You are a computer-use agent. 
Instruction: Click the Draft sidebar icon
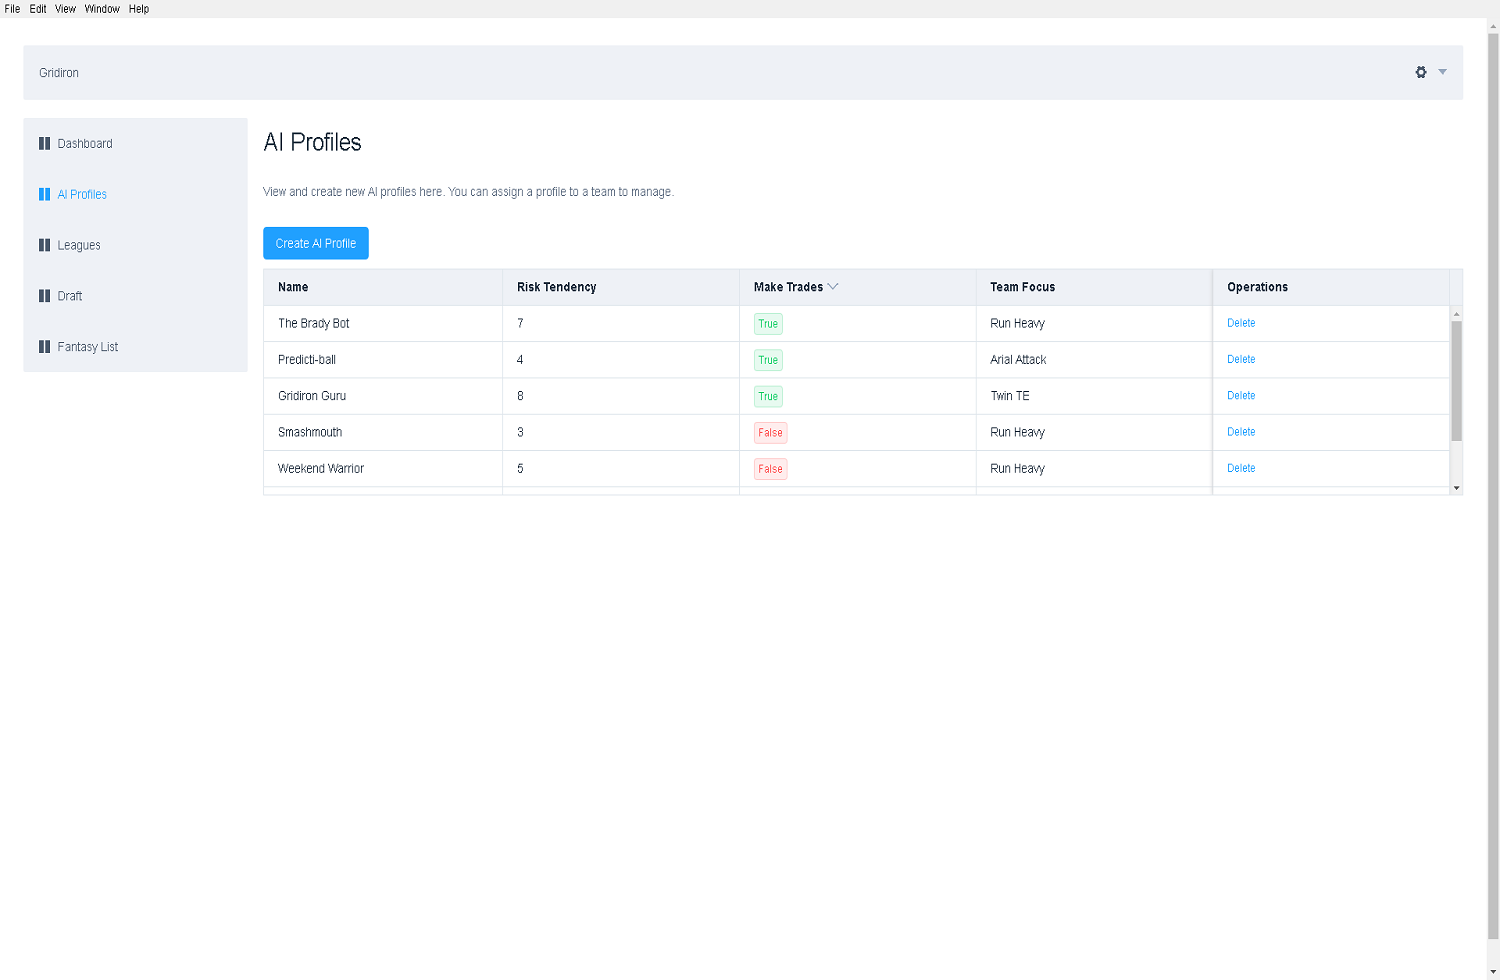44,296
